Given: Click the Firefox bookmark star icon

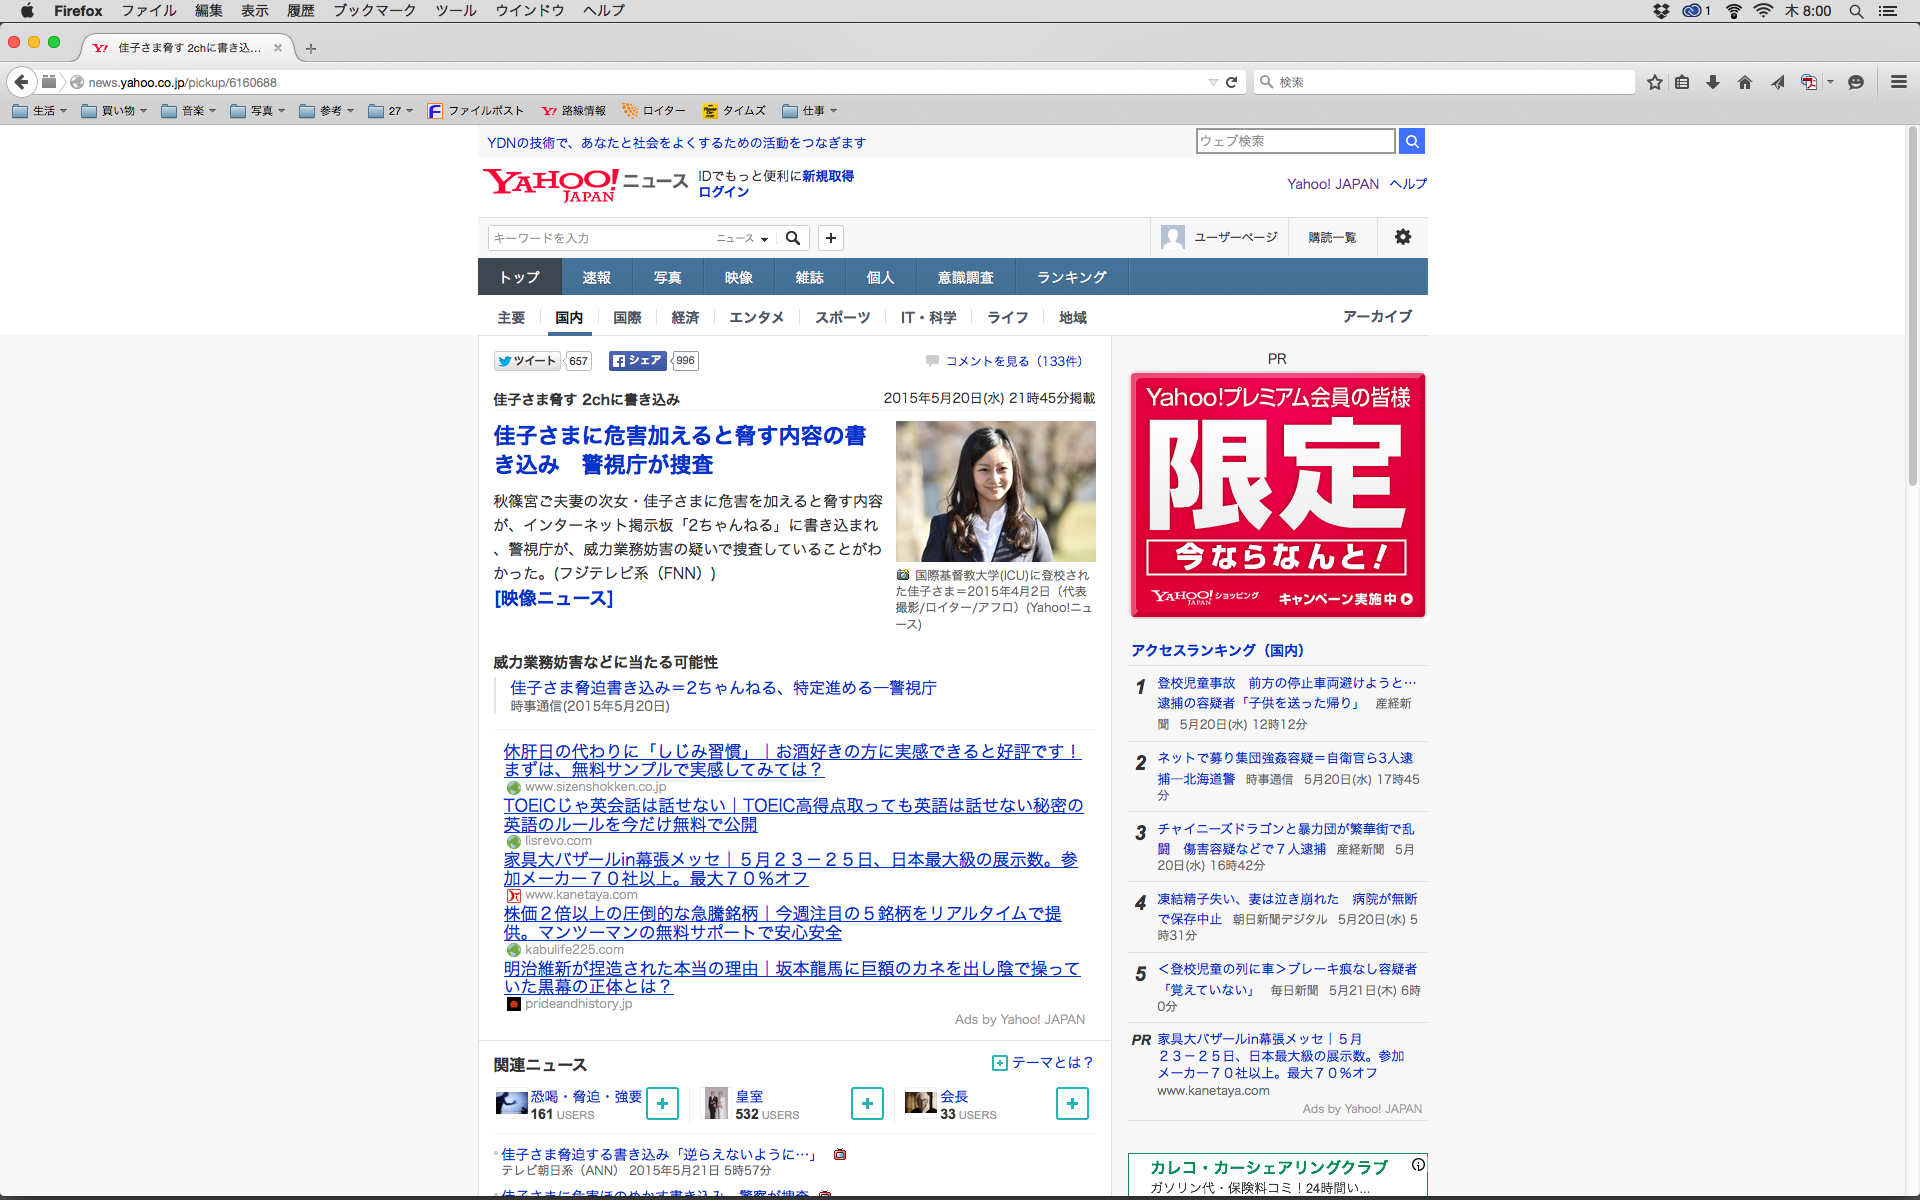Looking at the screenshot, I should 1655,82.
